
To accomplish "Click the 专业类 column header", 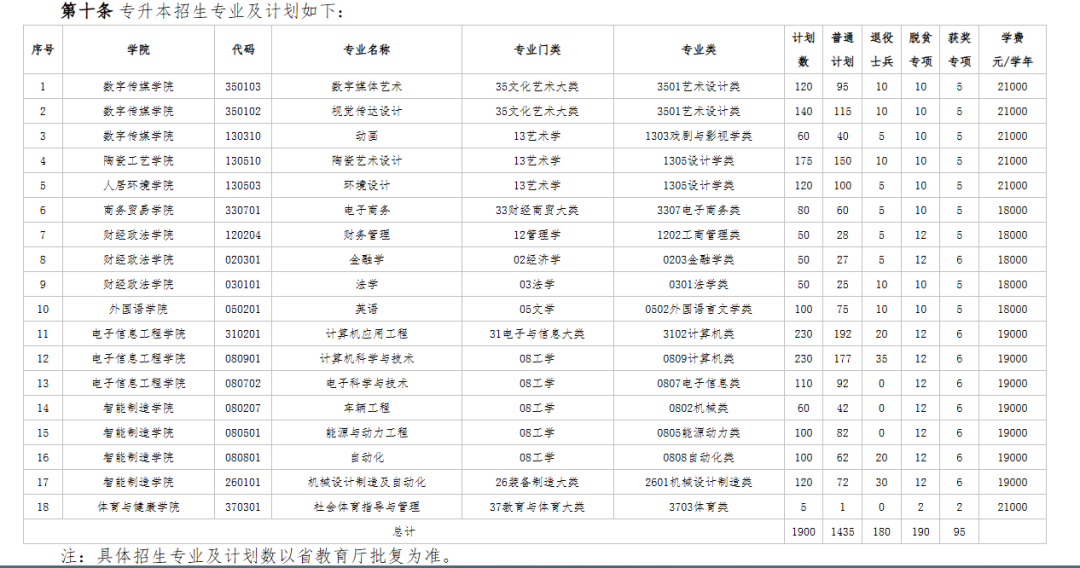I will 698,50.
